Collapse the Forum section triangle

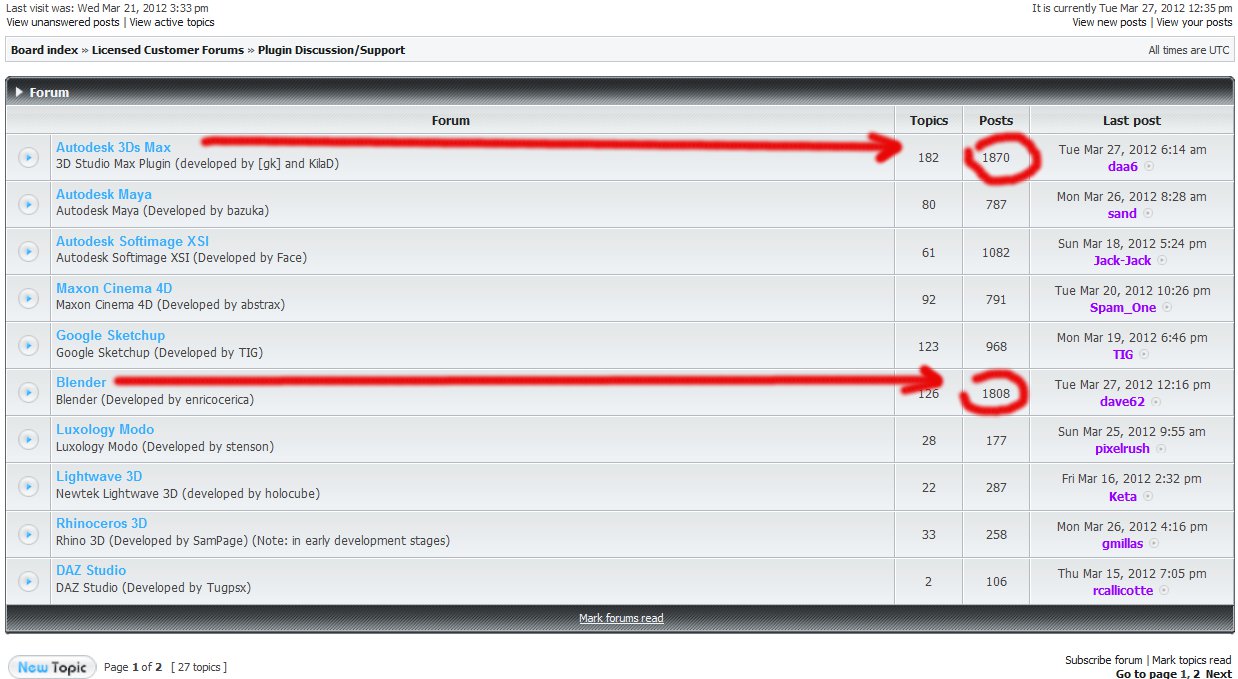point(19,92)
